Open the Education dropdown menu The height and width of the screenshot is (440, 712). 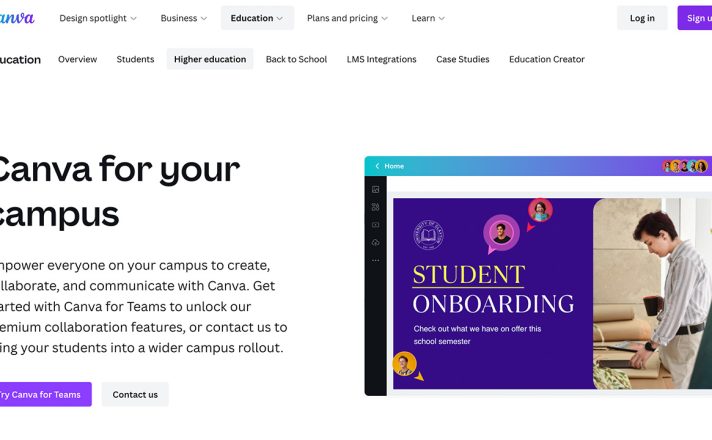(257, 18)
